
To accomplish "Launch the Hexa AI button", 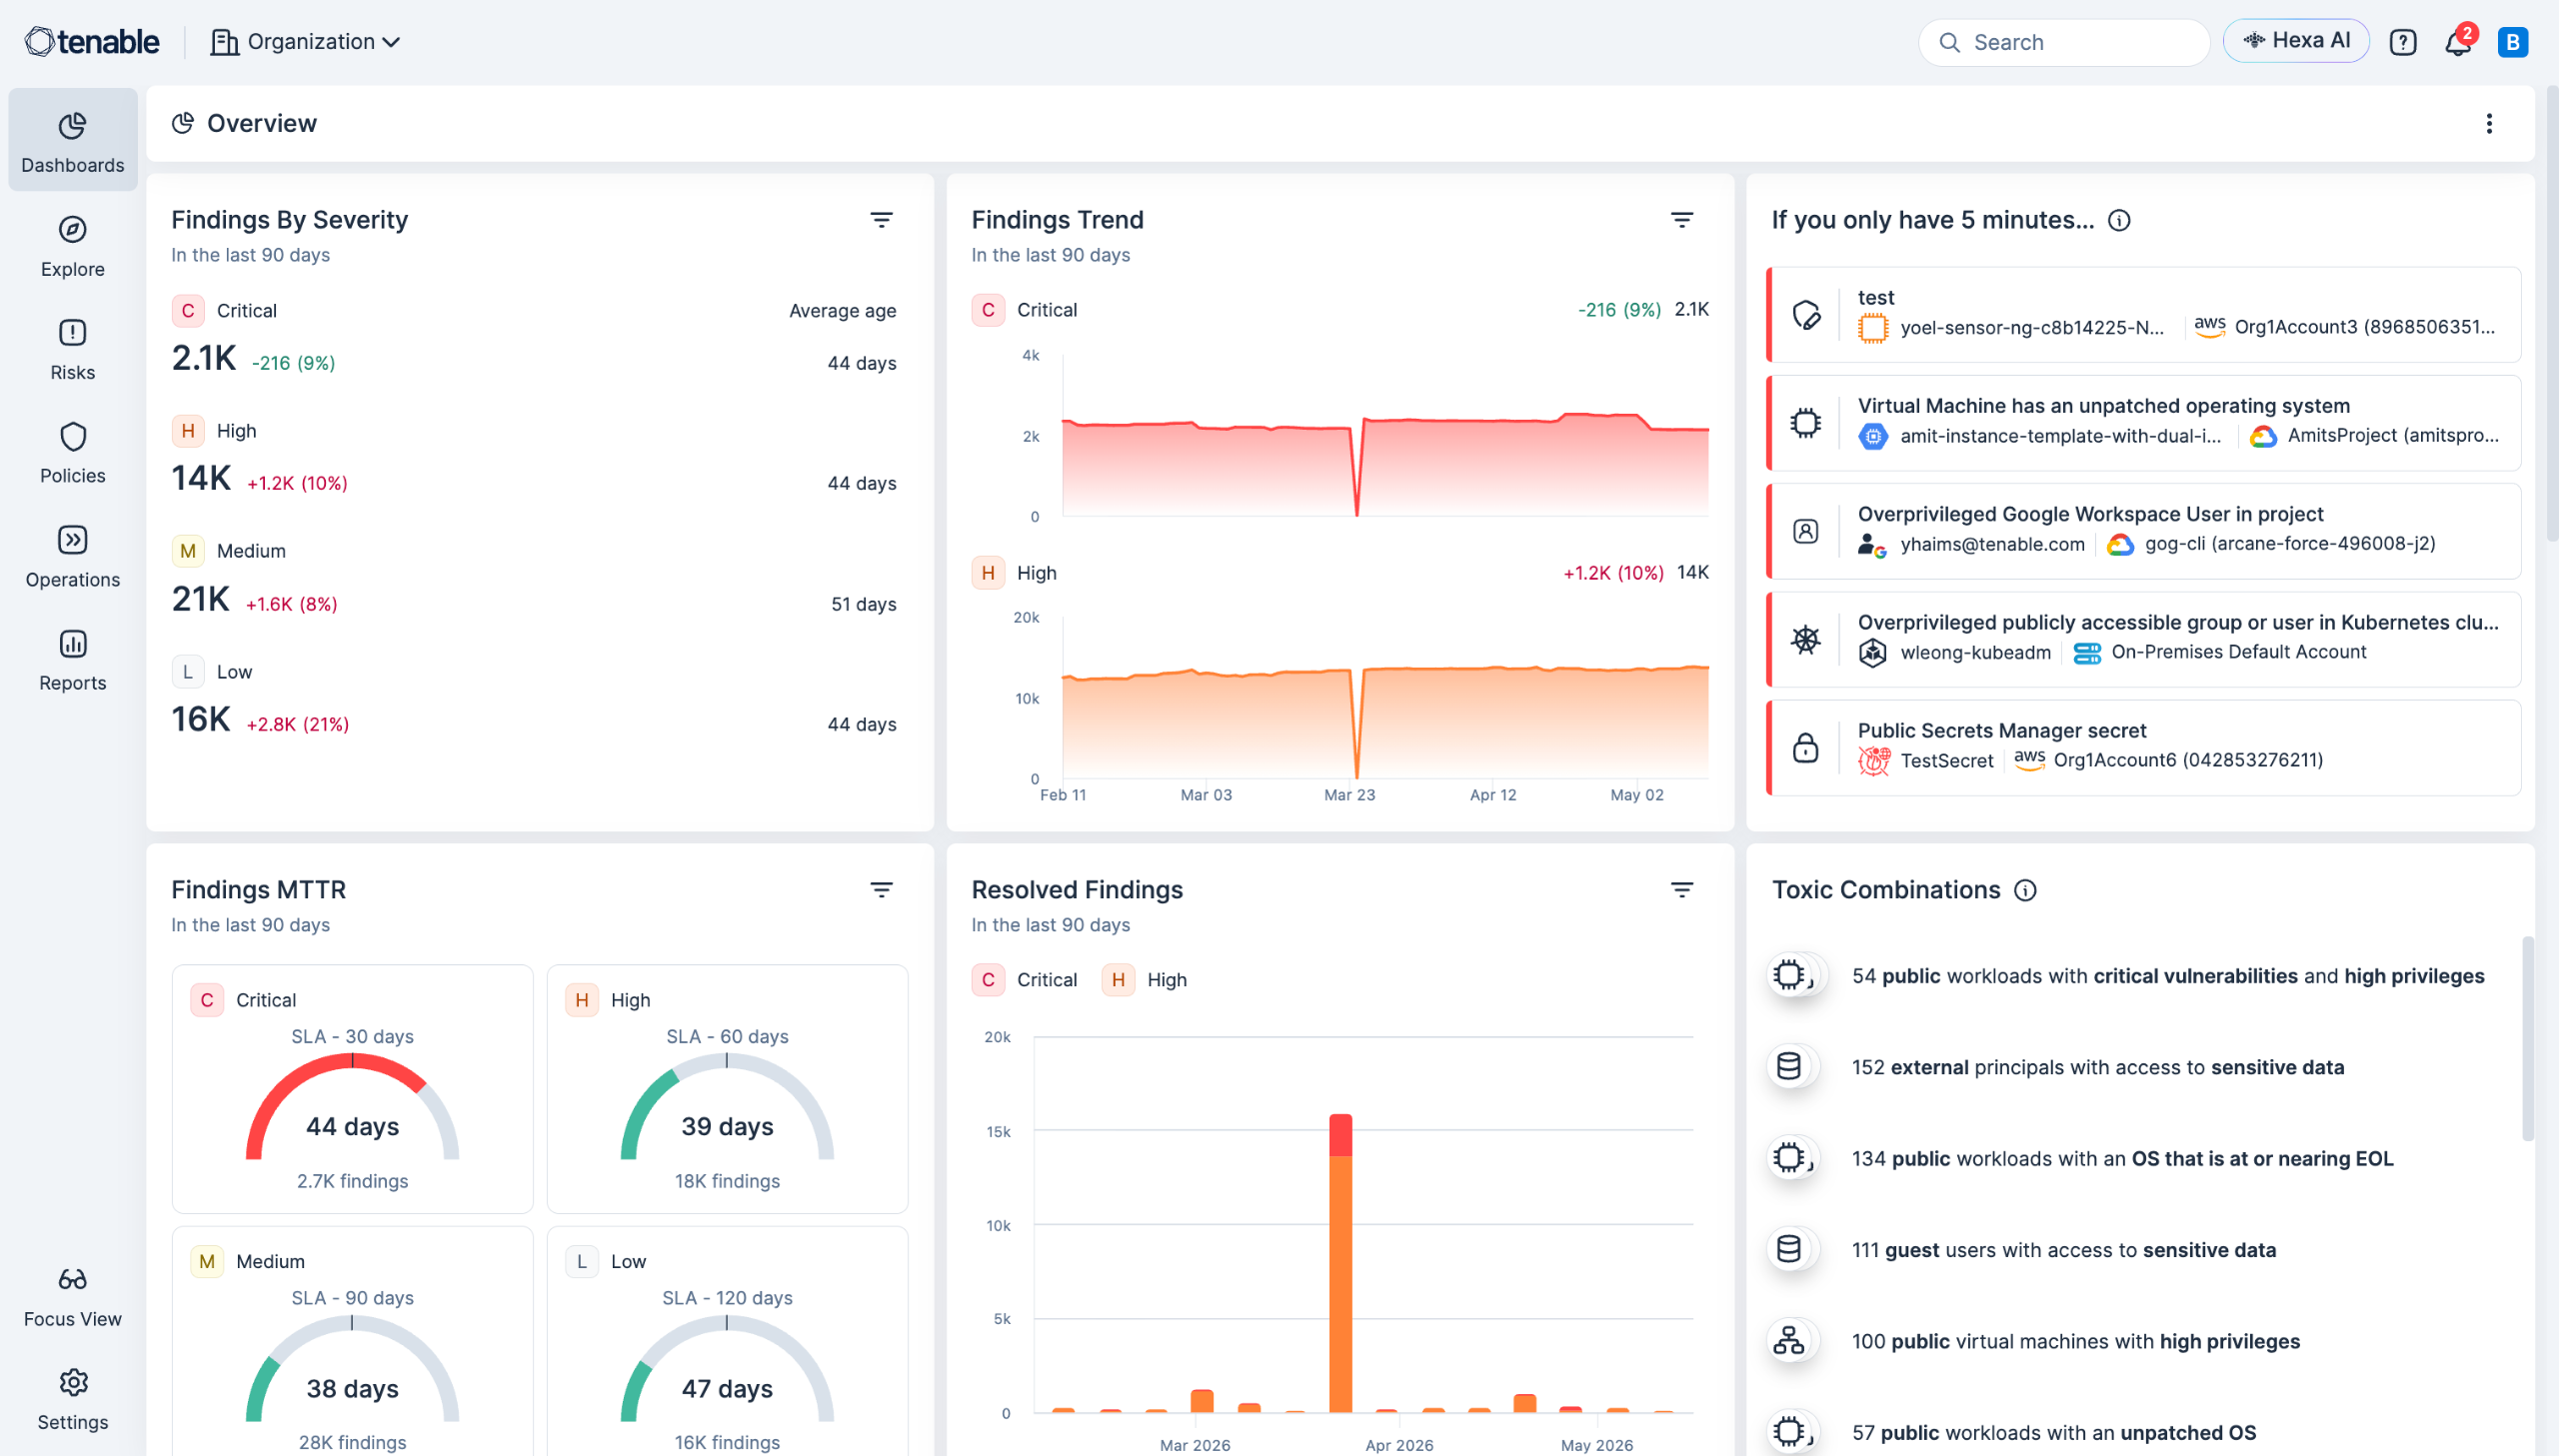I will (2296, 41).
